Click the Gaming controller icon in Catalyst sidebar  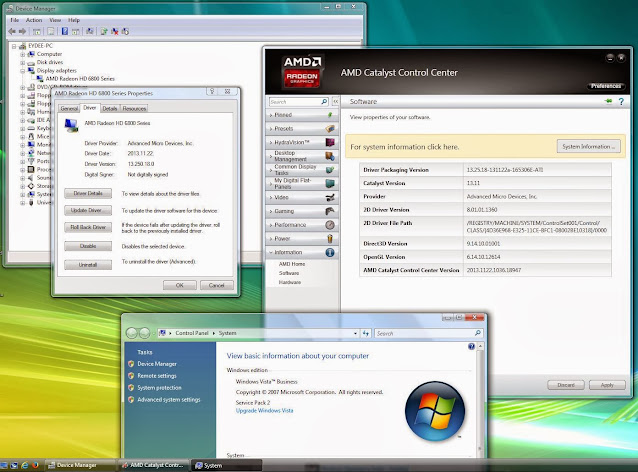click(x=330, y=211)
